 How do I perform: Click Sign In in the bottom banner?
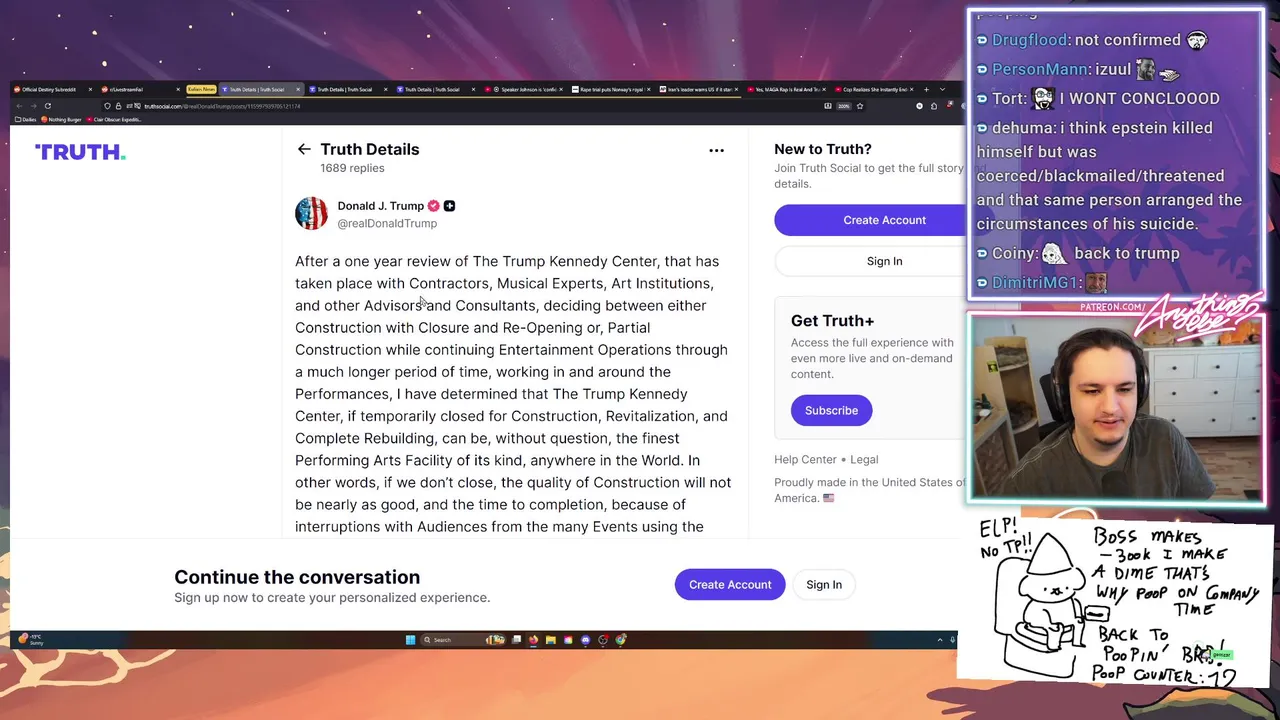(x=824, y=584)
